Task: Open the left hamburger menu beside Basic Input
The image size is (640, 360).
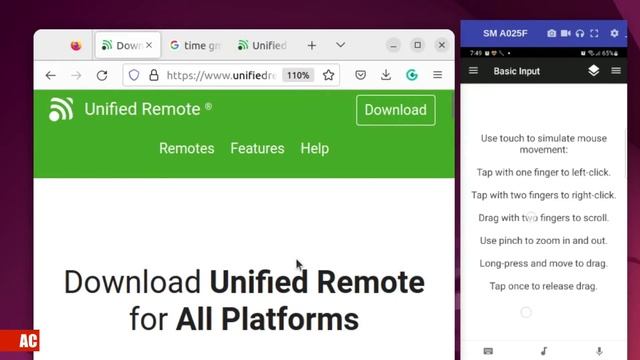Action: coord(473,71)
